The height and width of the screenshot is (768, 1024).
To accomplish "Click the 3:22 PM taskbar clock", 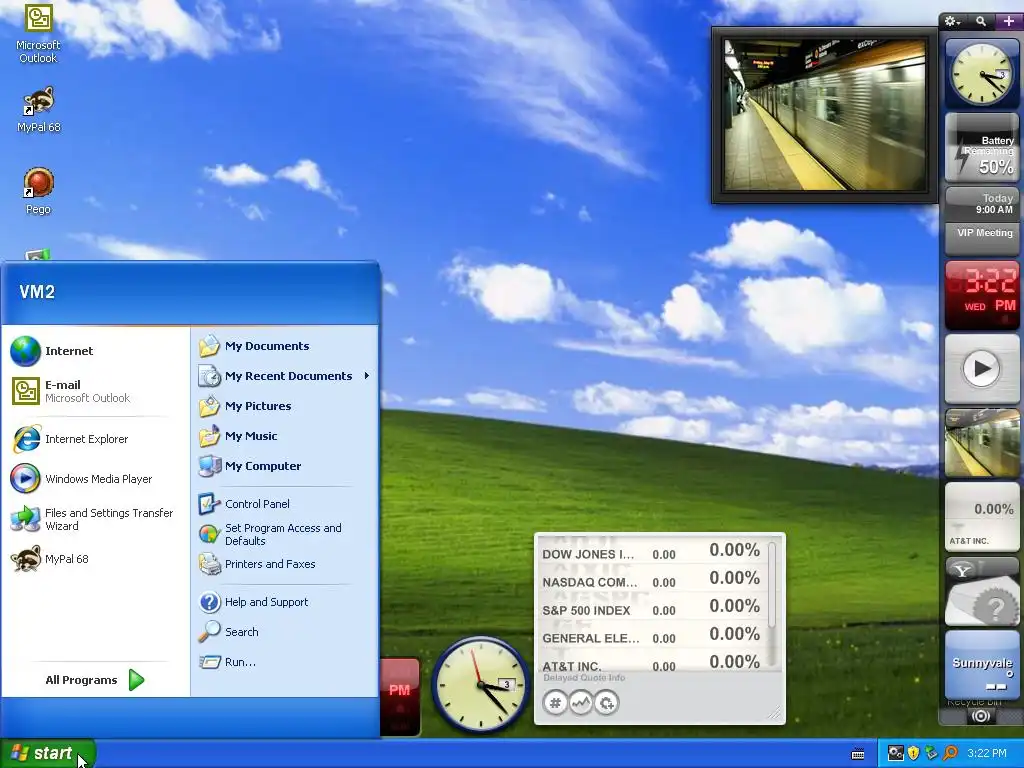I will click(987, 754).
